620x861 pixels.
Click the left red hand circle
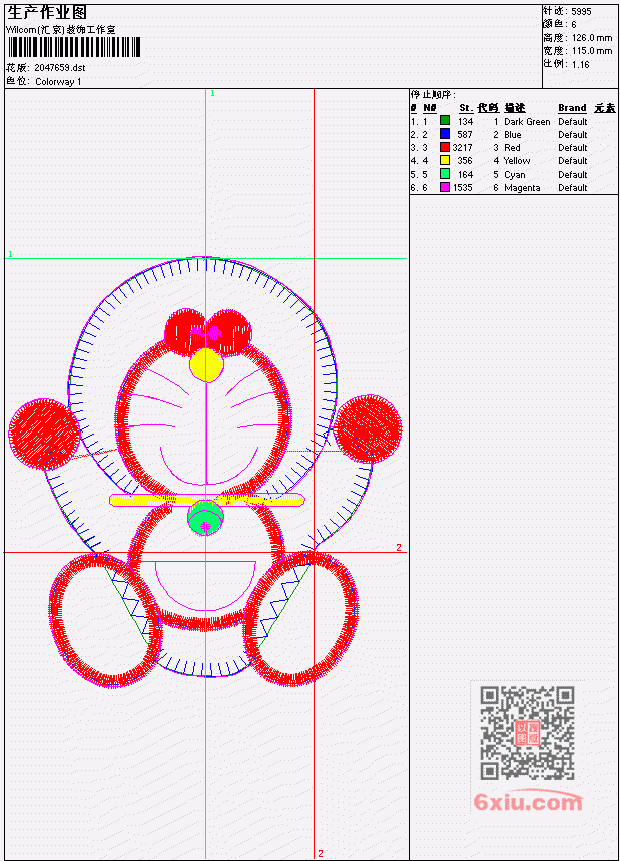click(x=44, y=434)
